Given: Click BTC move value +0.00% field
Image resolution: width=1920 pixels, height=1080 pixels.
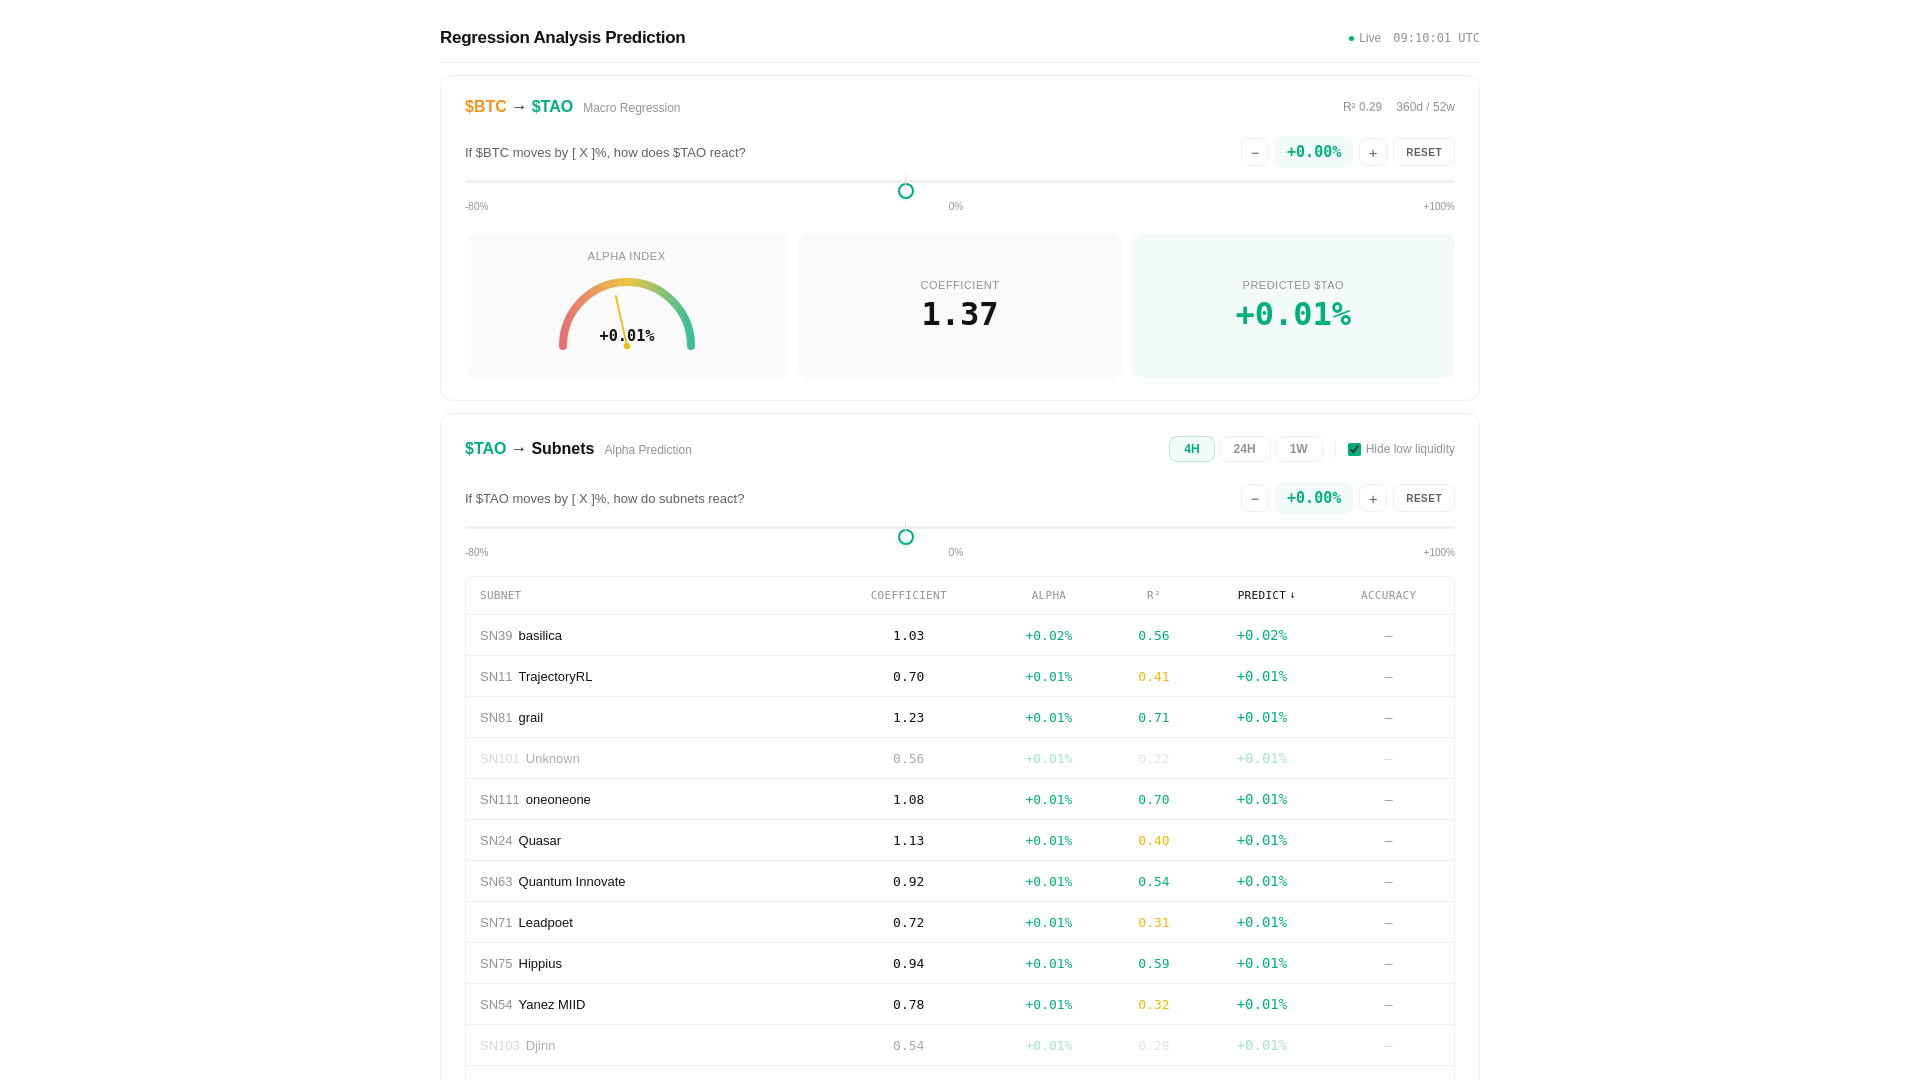Looking at the screenshot, I should pos(1313,152).
